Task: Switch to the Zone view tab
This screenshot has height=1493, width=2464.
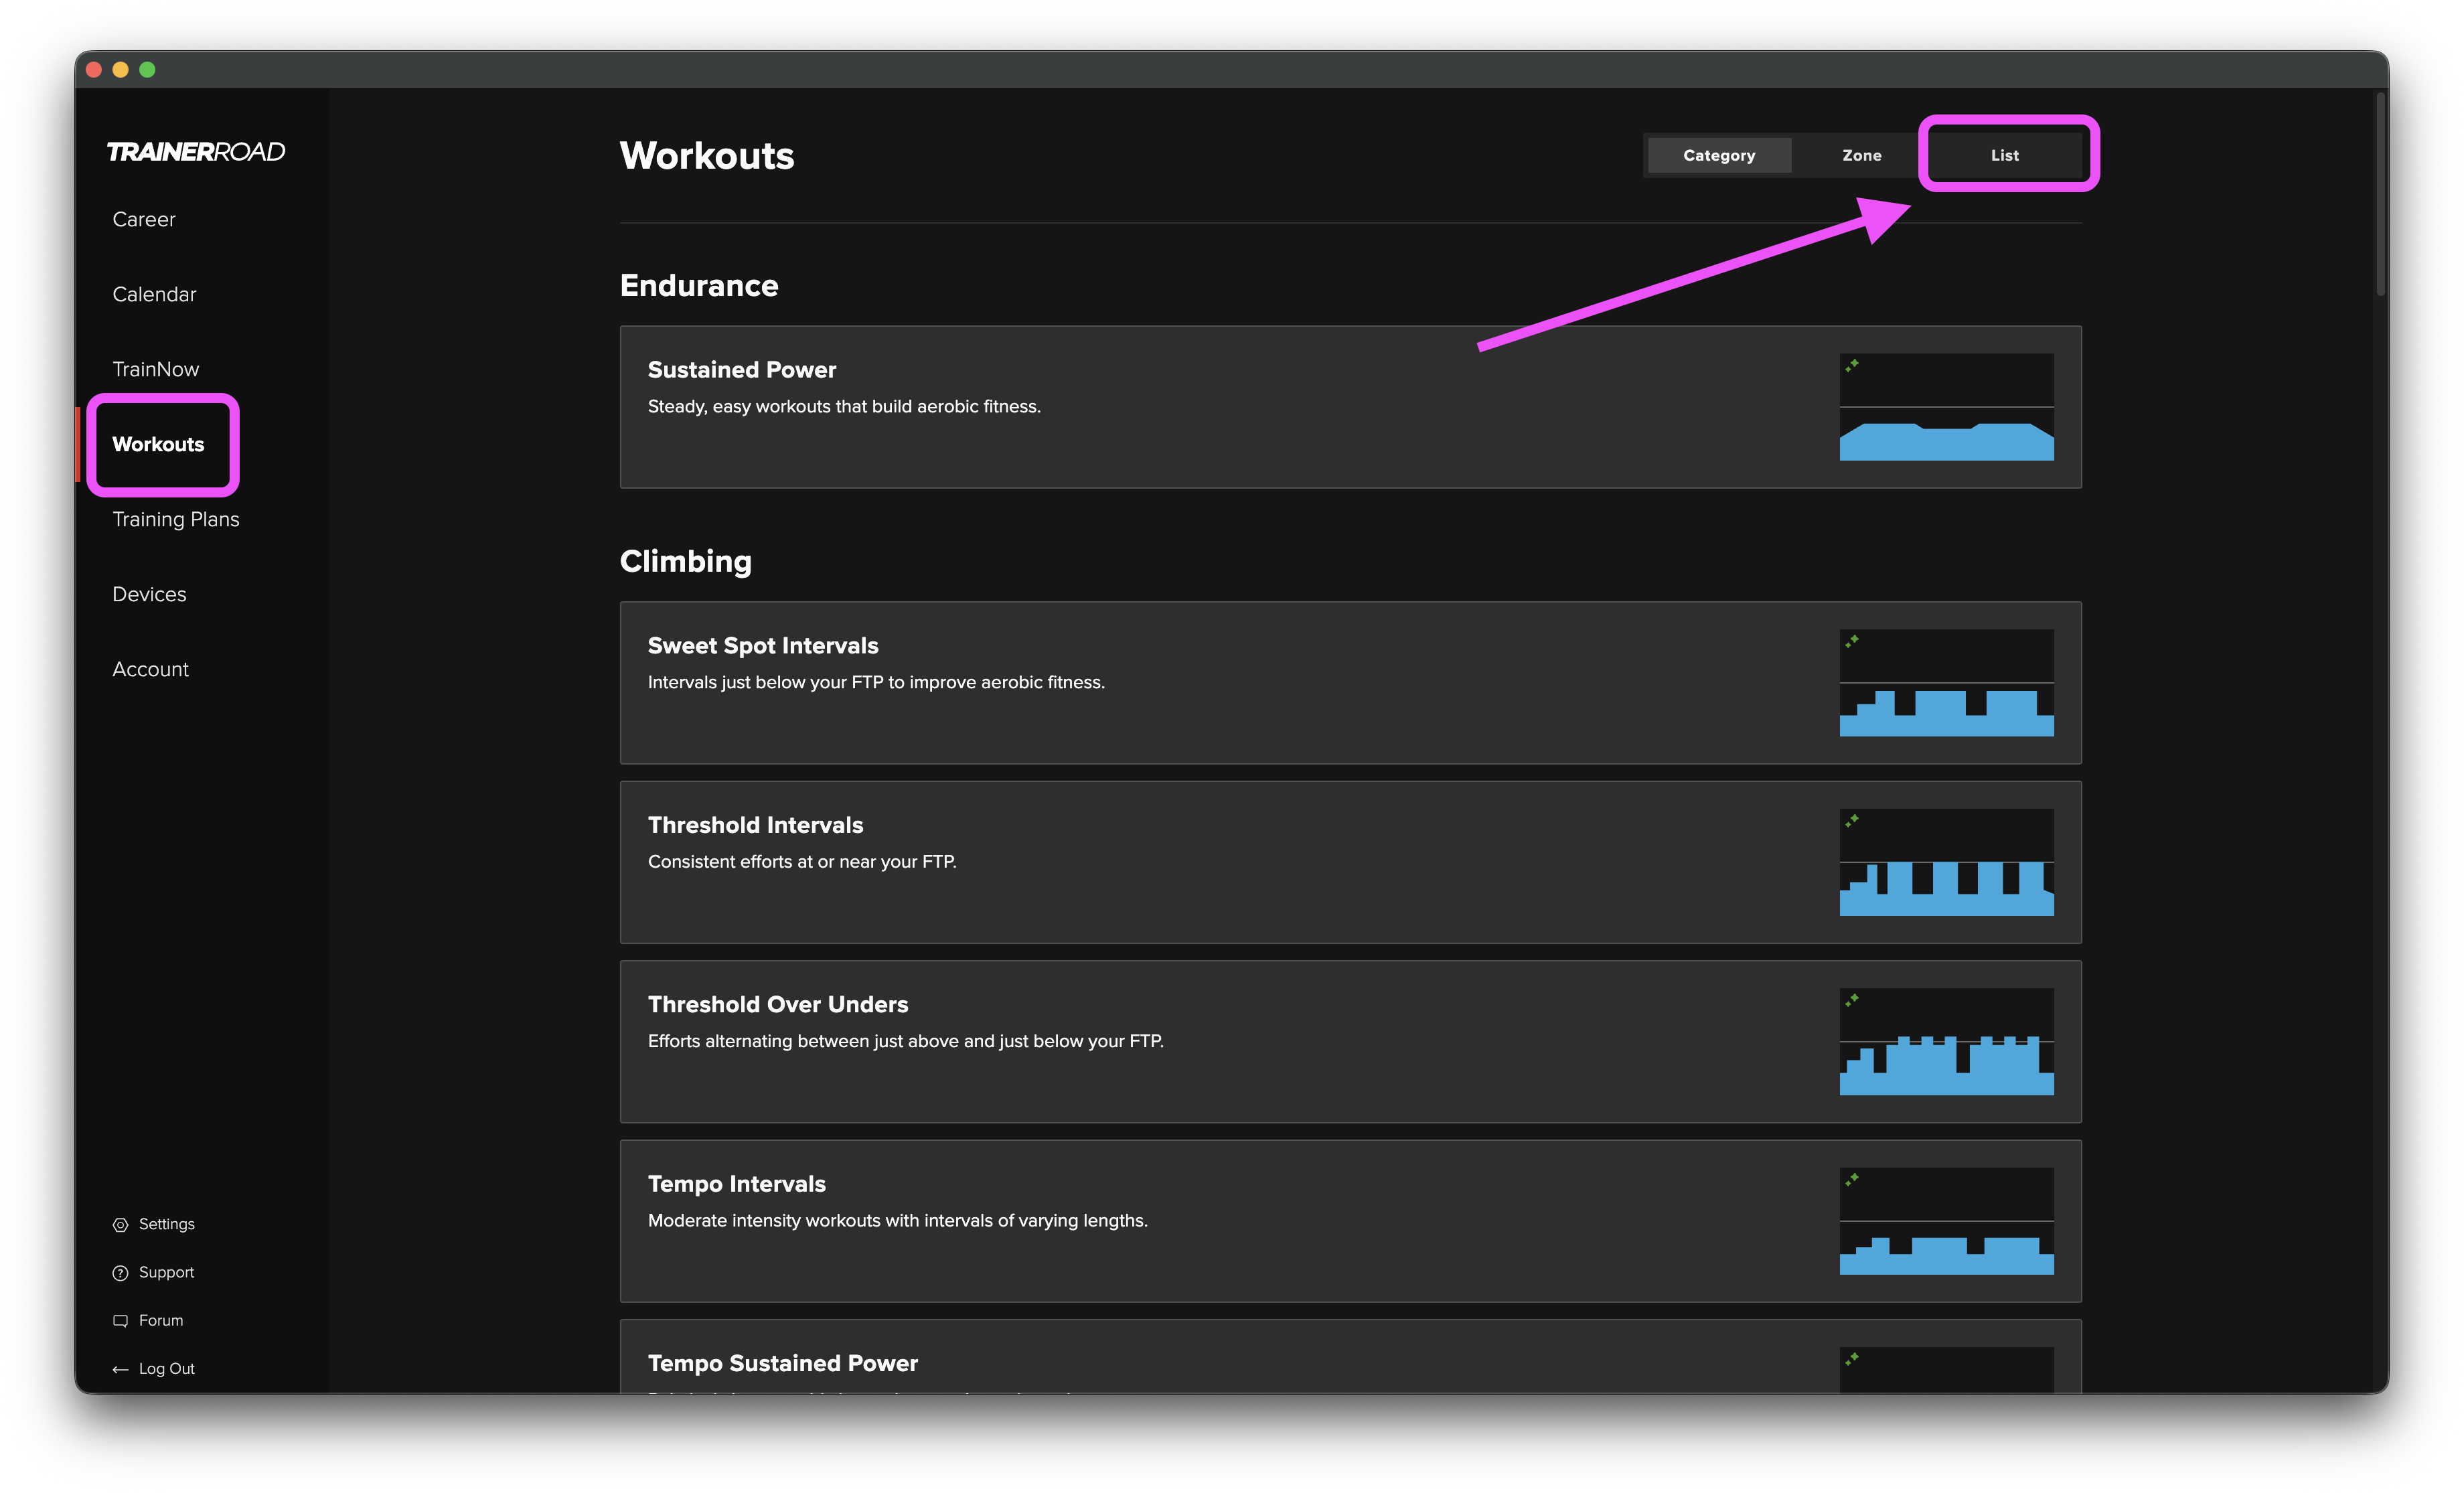Action: (x=1862, y=155)
